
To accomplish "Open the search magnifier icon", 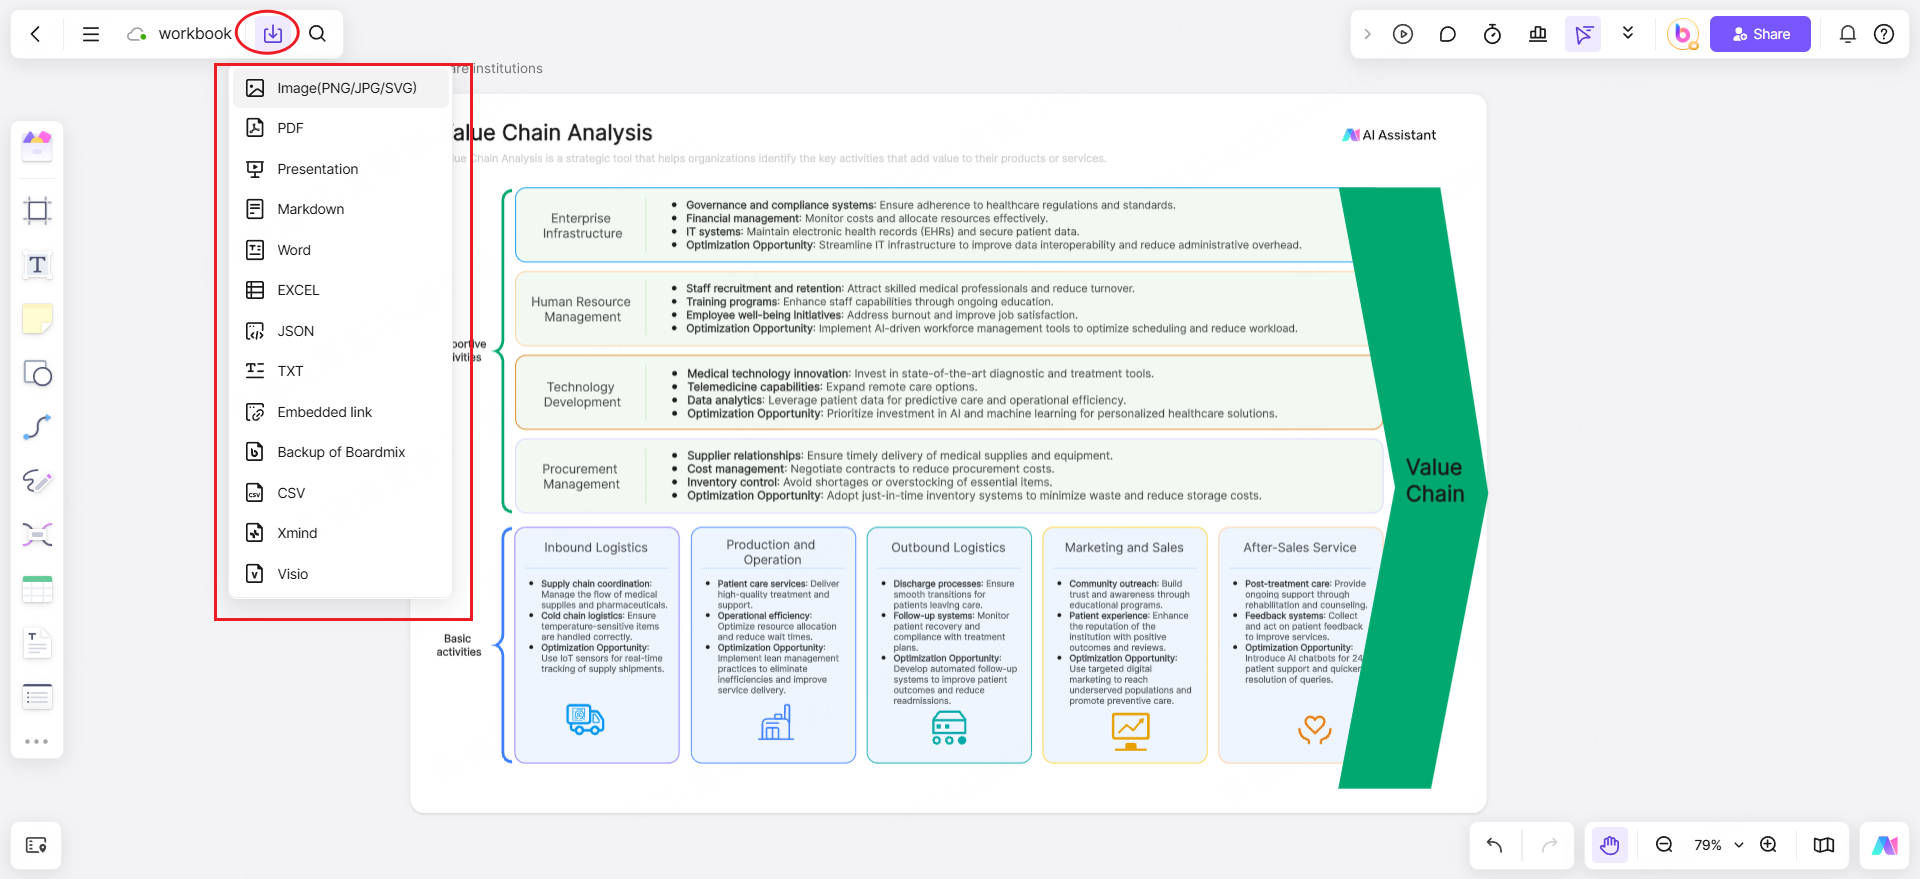I will point(317,34).
